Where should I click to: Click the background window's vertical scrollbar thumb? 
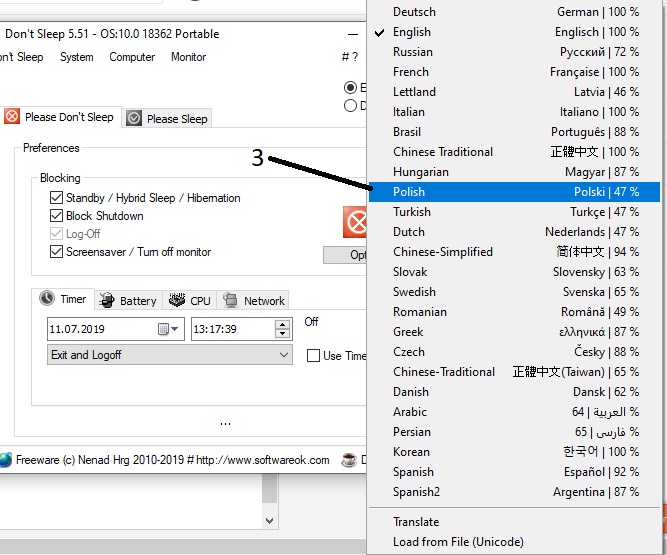269,489
